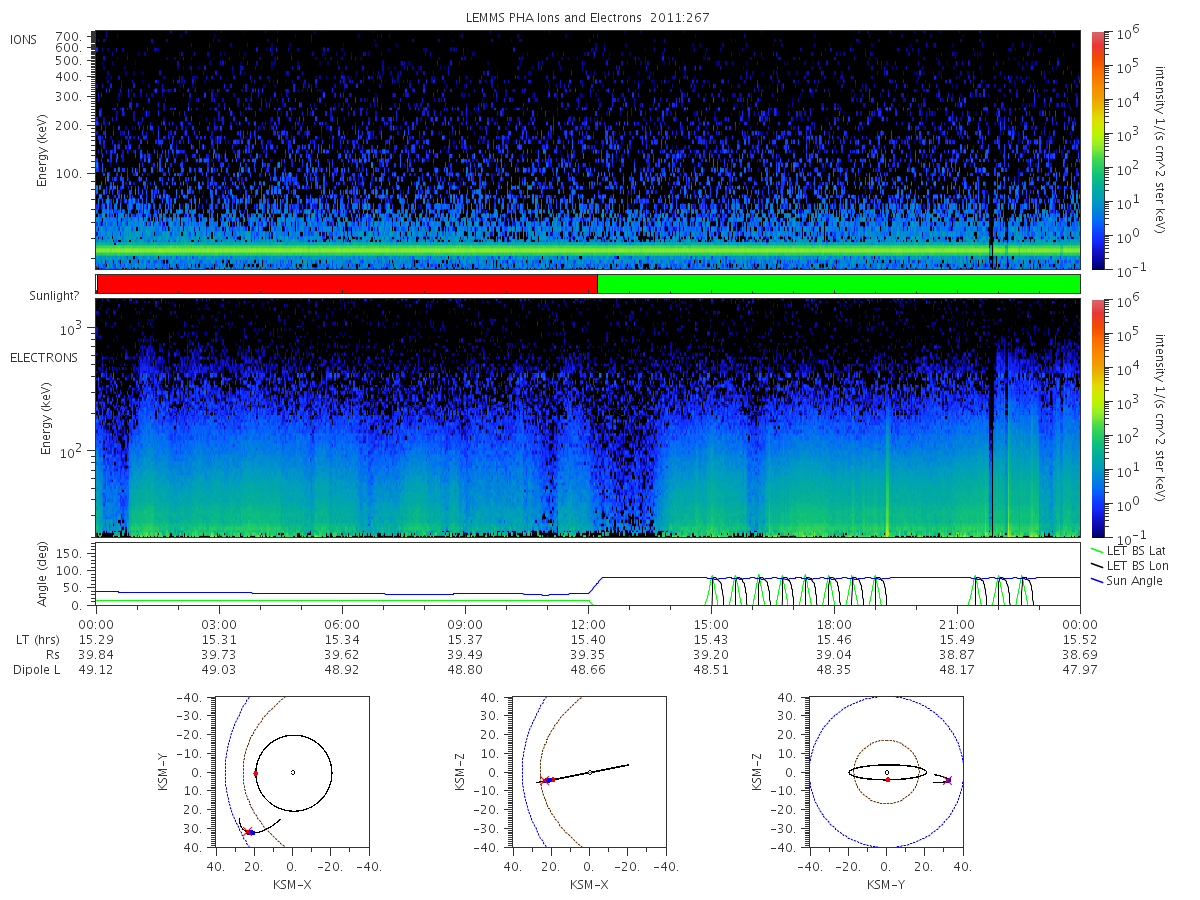Click the Angle (deg) line plot panel
The width and height of the screenshot is (1200, 900).
click(x=588, y=574)
